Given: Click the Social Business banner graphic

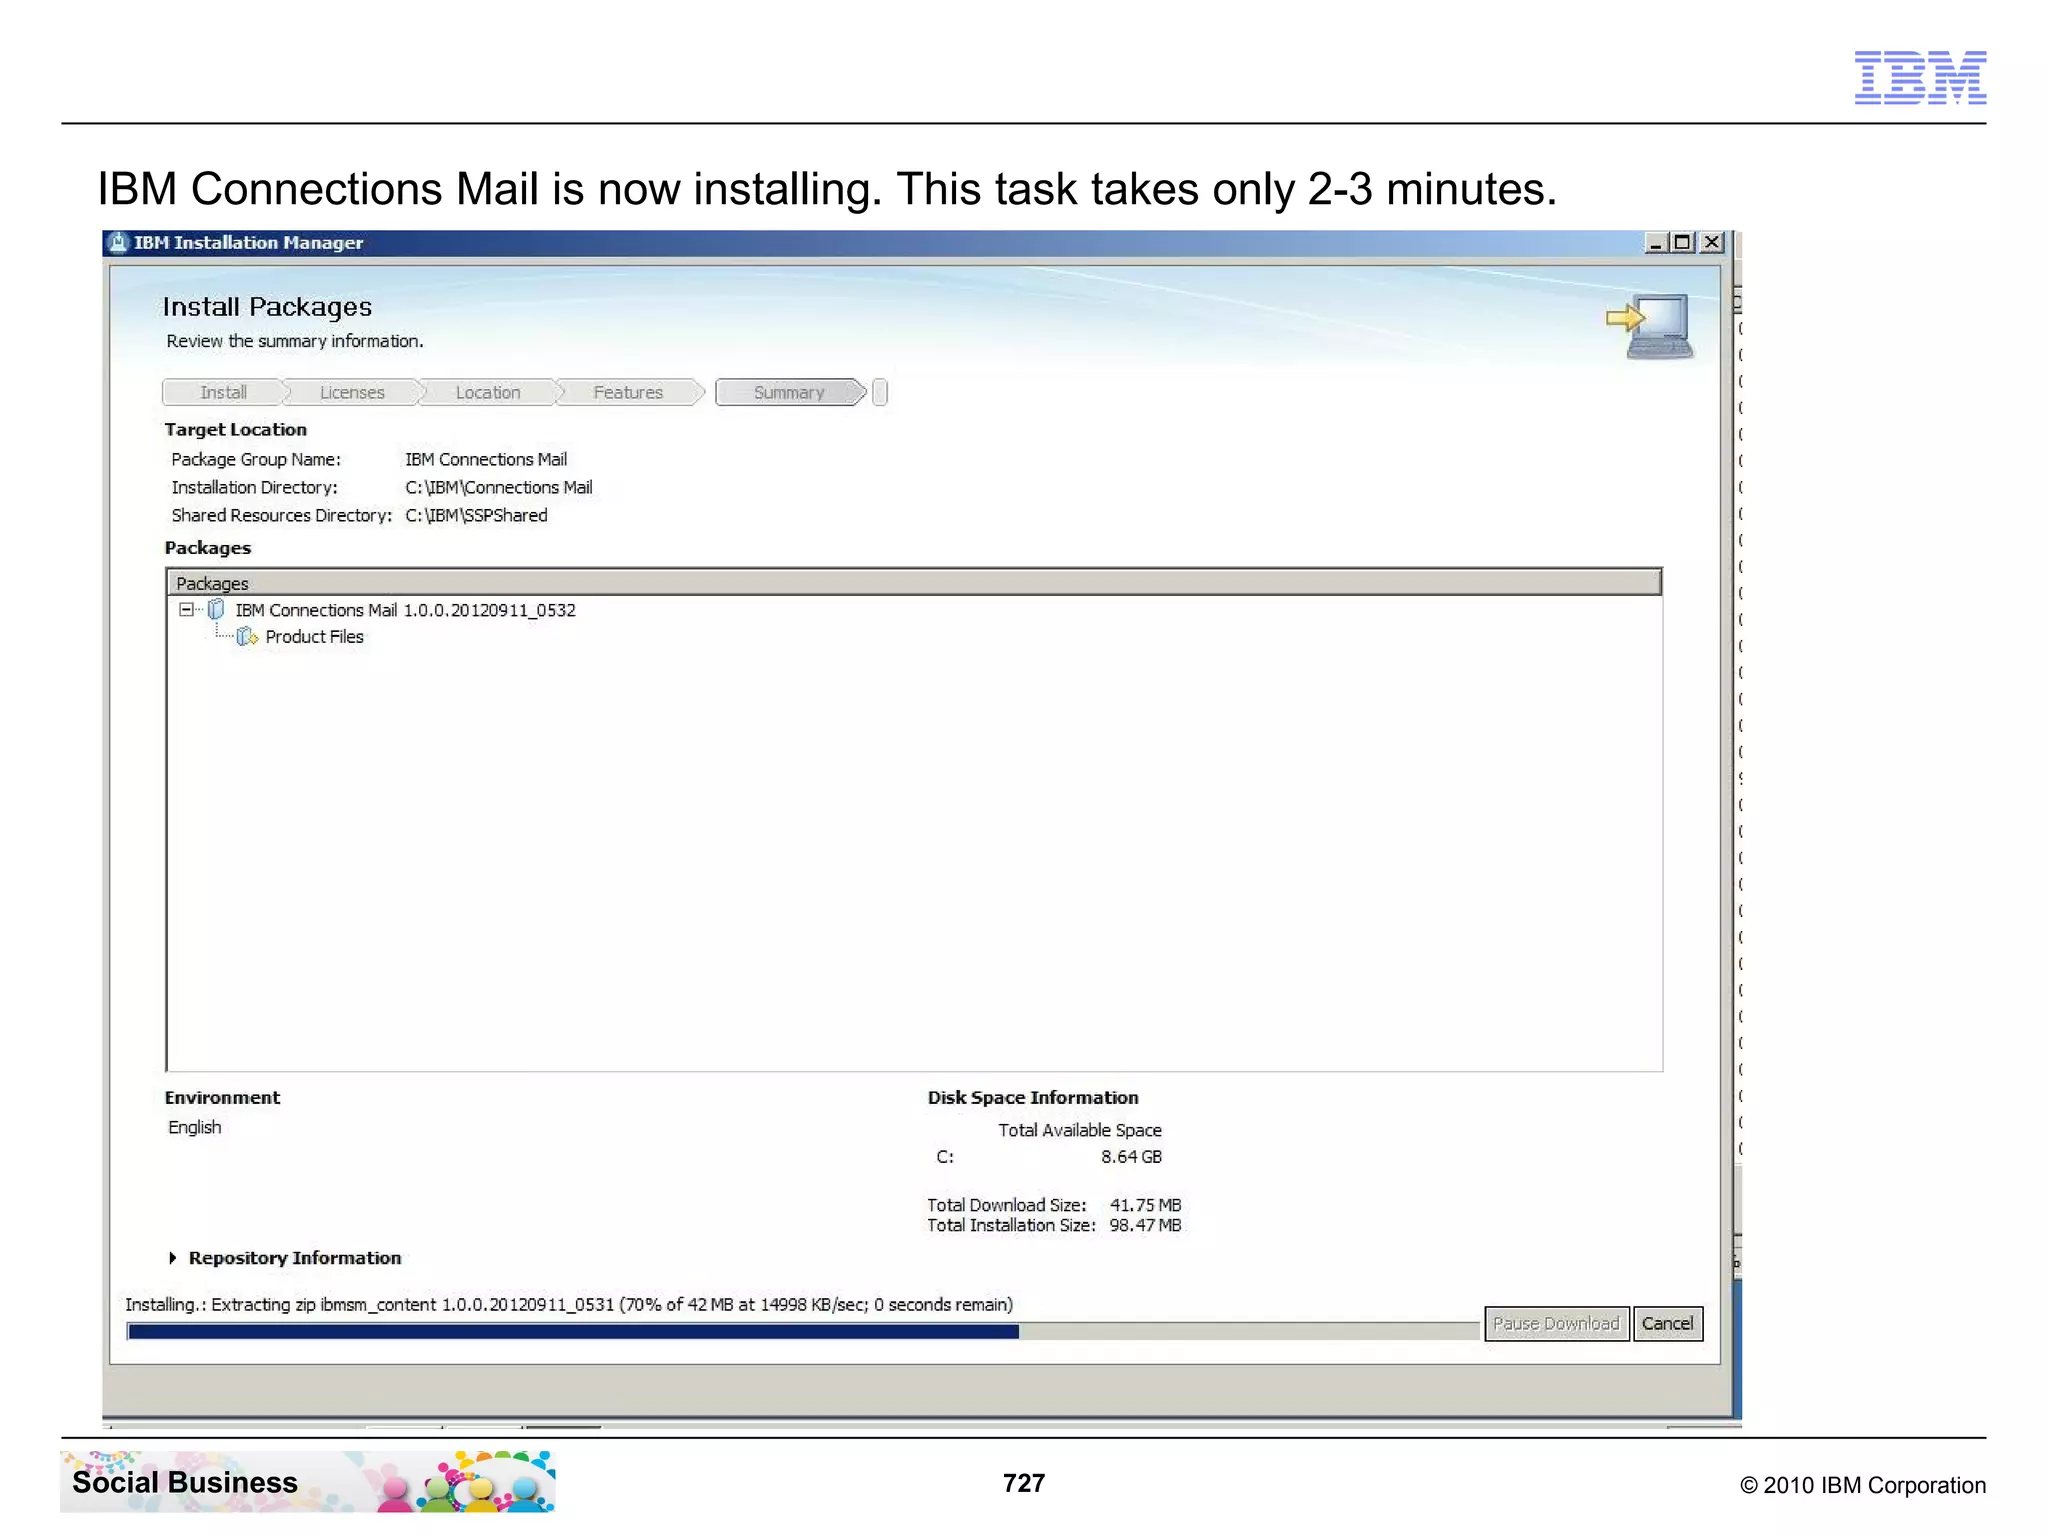Looking at the screenshot, I should point(308,1482).
